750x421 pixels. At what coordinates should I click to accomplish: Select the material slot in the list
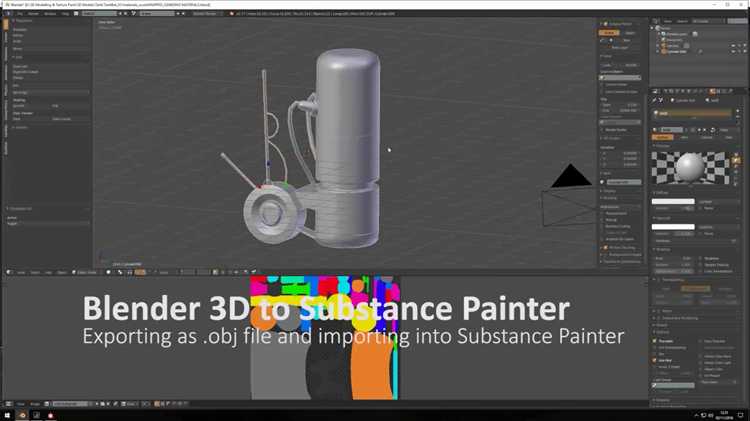(693, 113)
